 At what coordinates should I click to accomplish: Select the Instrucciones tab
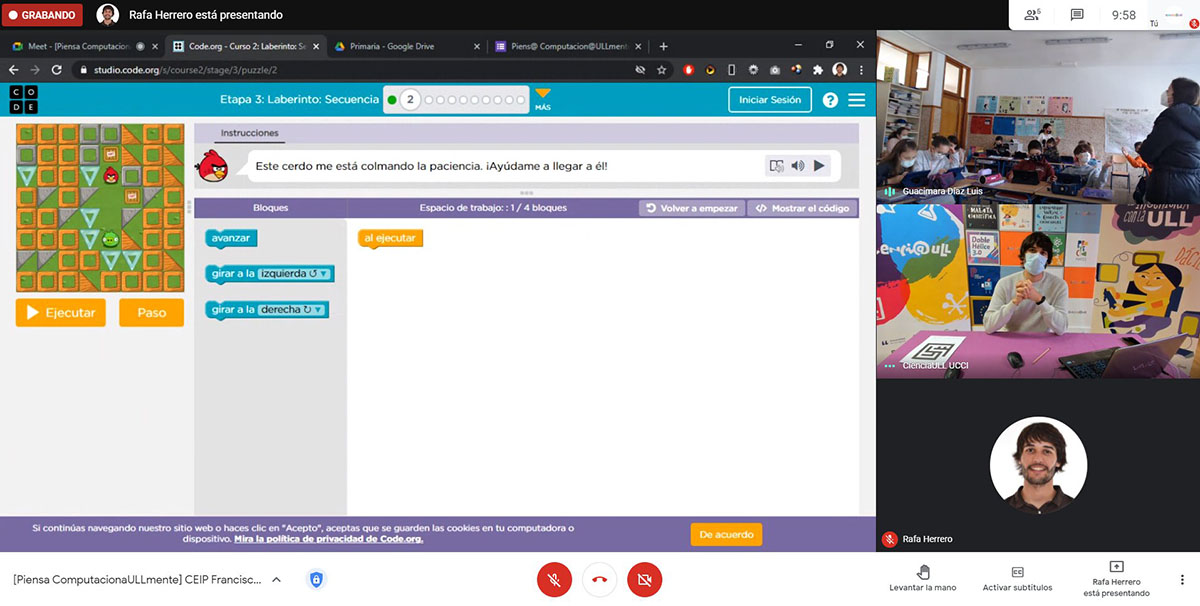click(249, 133)
